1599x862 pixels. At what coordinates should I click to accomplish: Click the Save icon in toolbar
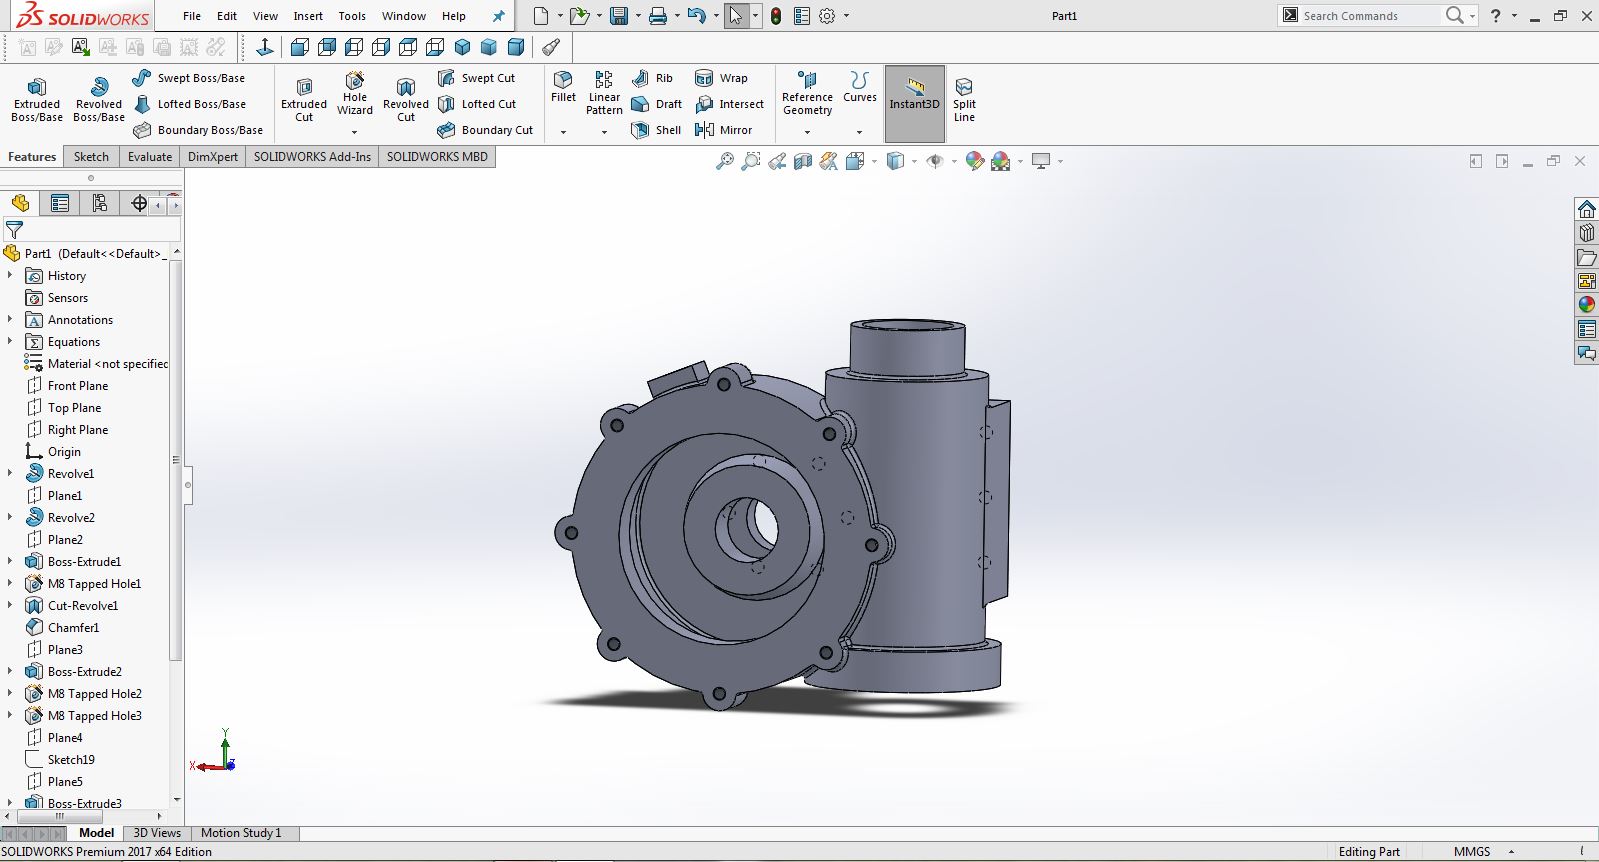click(x=619, y=16)
